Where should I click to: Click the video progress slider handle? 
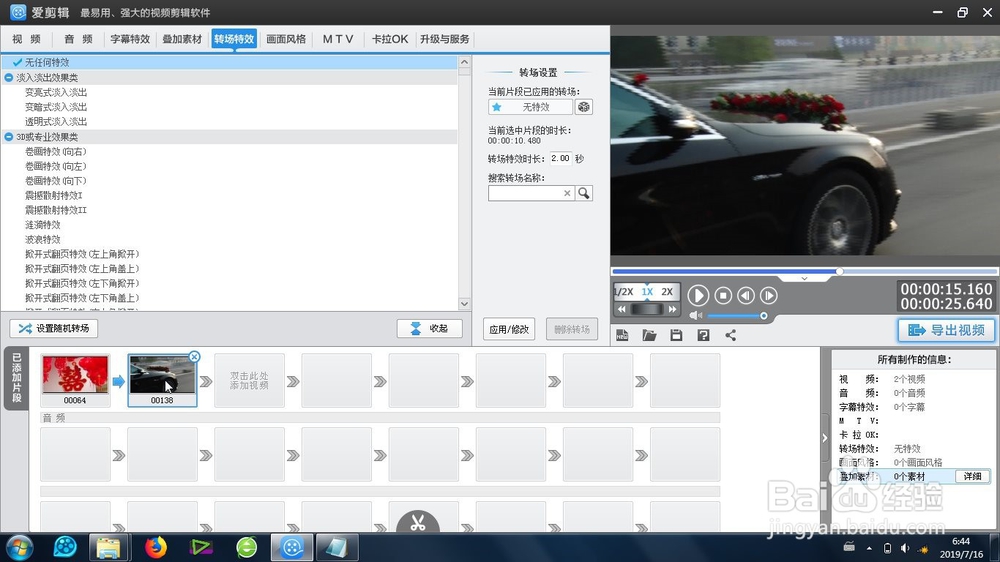(x=840, y=271)
